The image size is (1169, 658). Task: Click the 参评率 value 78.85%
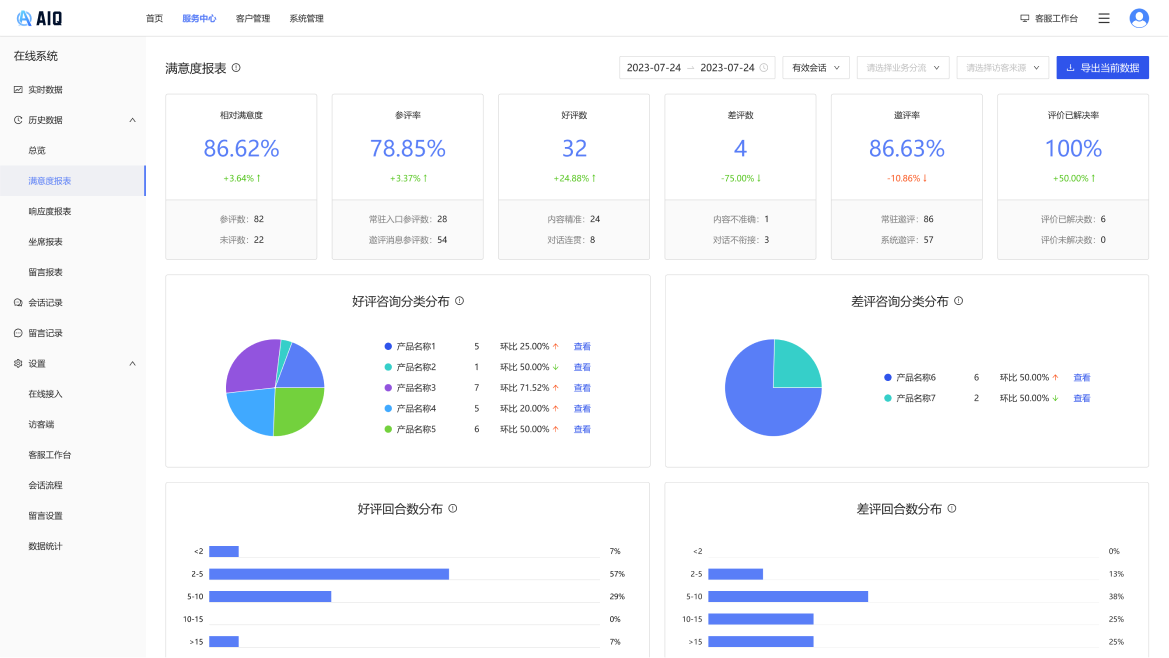[408, 148]
